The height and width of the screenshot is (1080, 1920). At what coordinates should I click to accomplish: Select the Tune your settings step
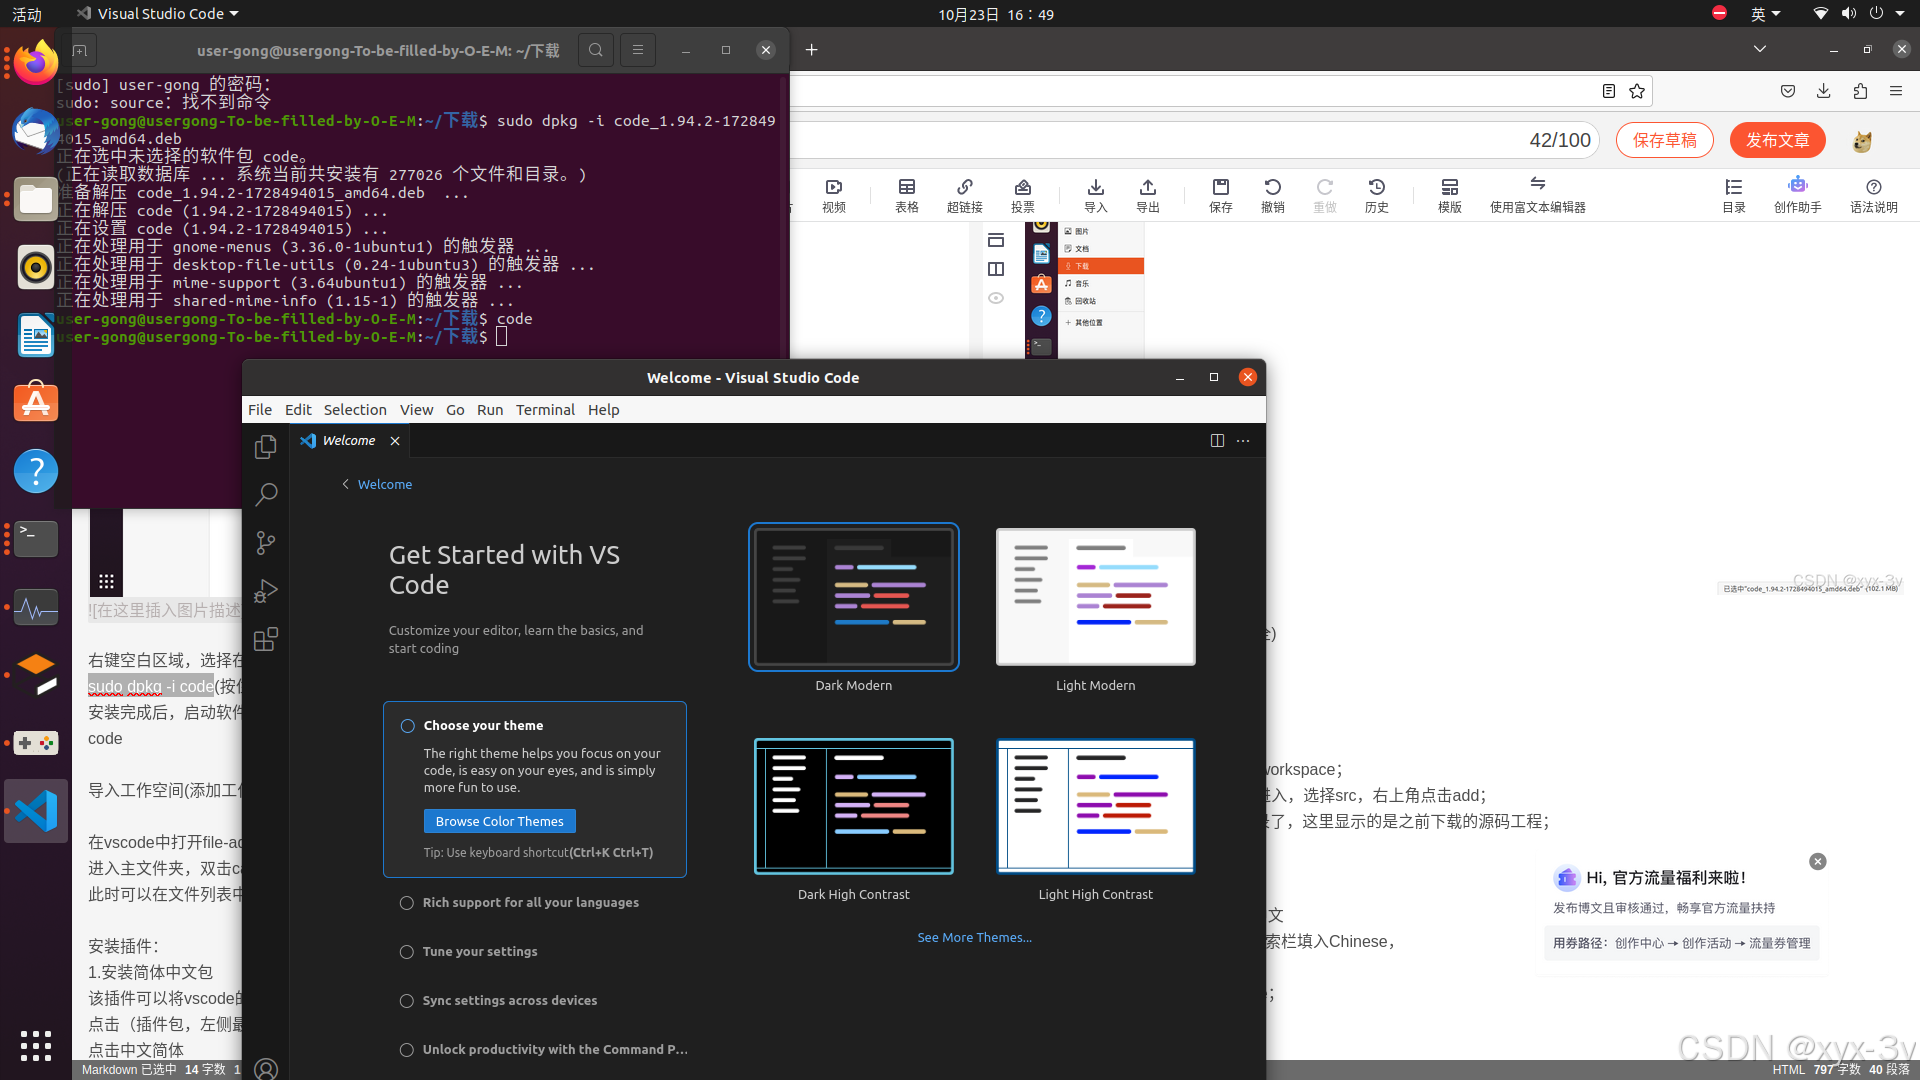[x=468, y=952]
